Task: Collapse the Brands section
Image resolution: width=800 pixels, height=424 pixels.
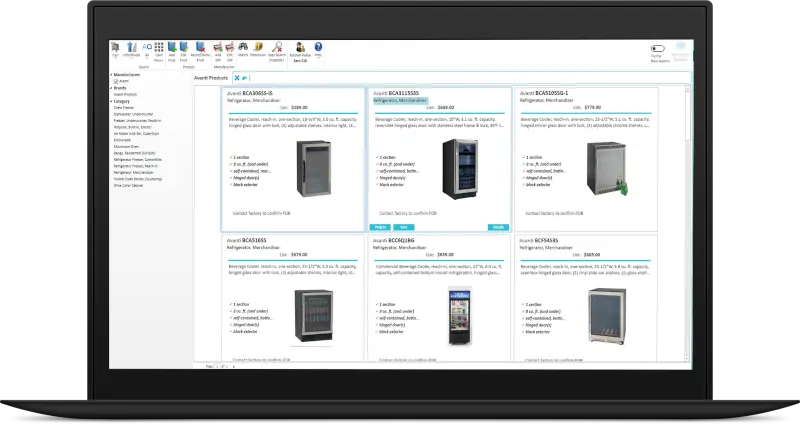Action: point(111,88)
